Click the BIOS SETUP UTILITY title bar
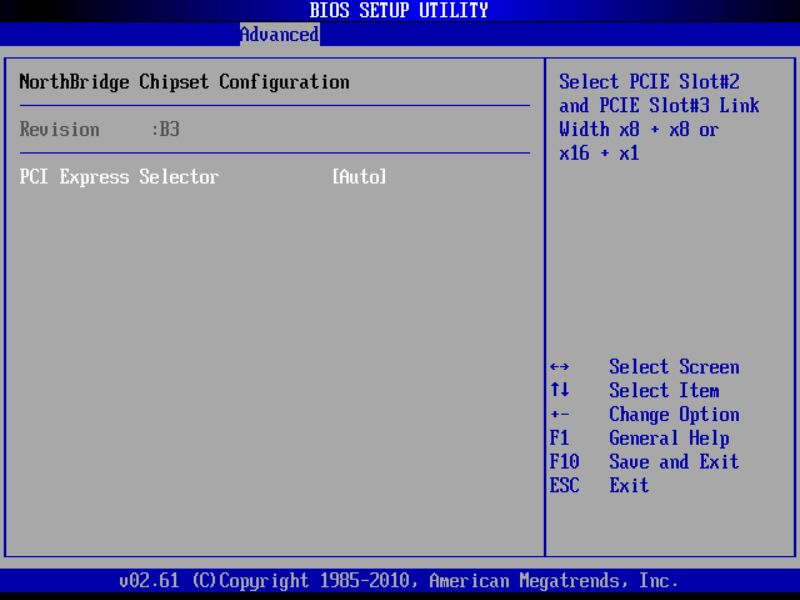 [397, 10]
